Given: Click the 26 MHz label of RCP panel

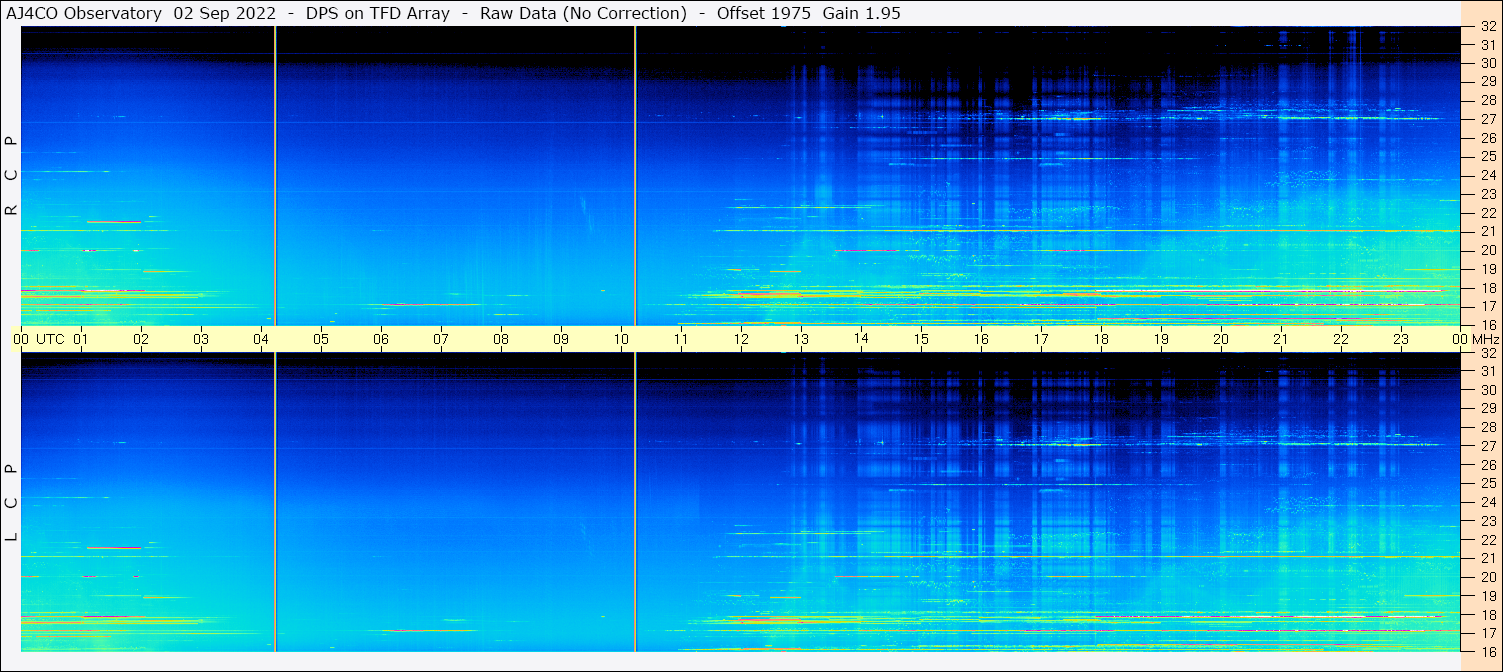Looking at the screenshot, I should pos(1488,138).
